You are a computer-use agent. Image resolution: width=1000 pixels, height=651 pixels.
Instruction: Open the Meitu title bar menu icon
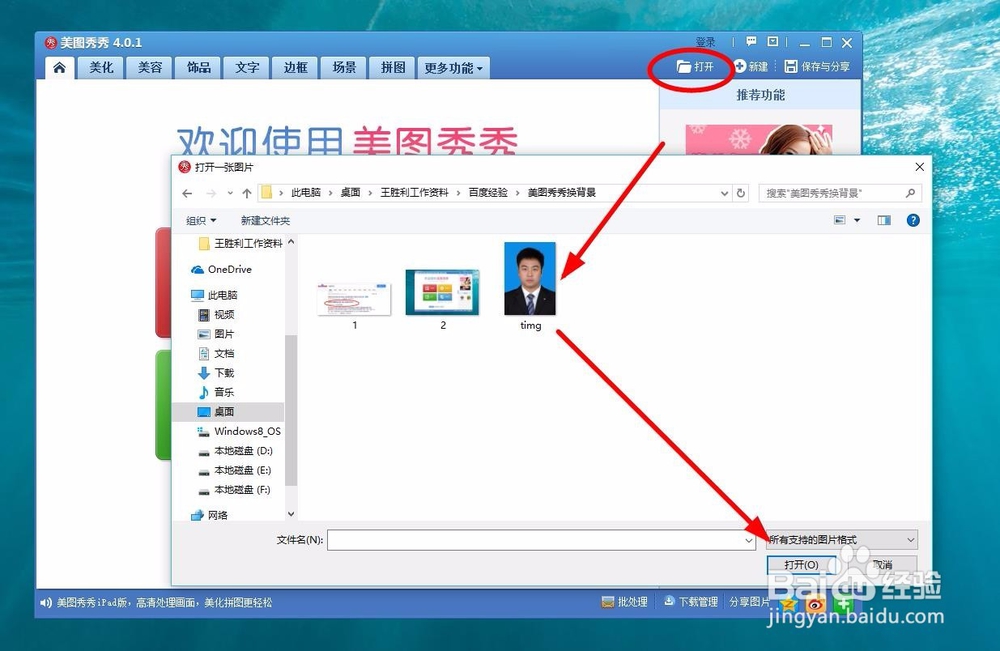[x=772, y=41]
